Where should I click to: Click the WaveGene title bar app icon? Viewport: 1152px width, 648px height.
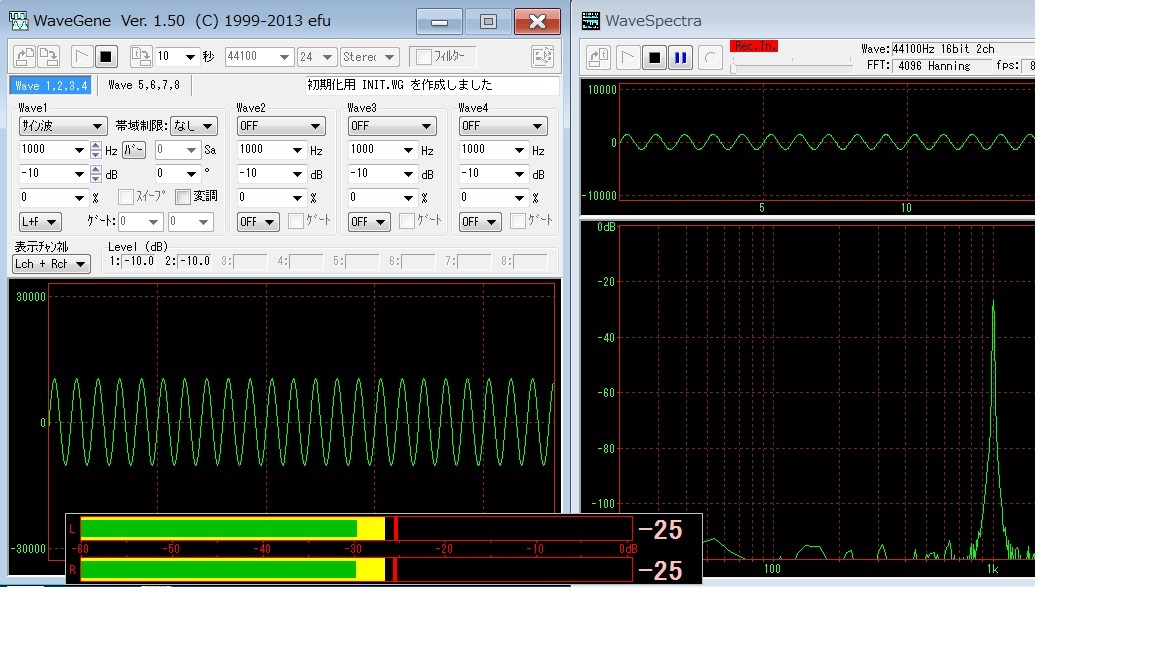[18, 21]
